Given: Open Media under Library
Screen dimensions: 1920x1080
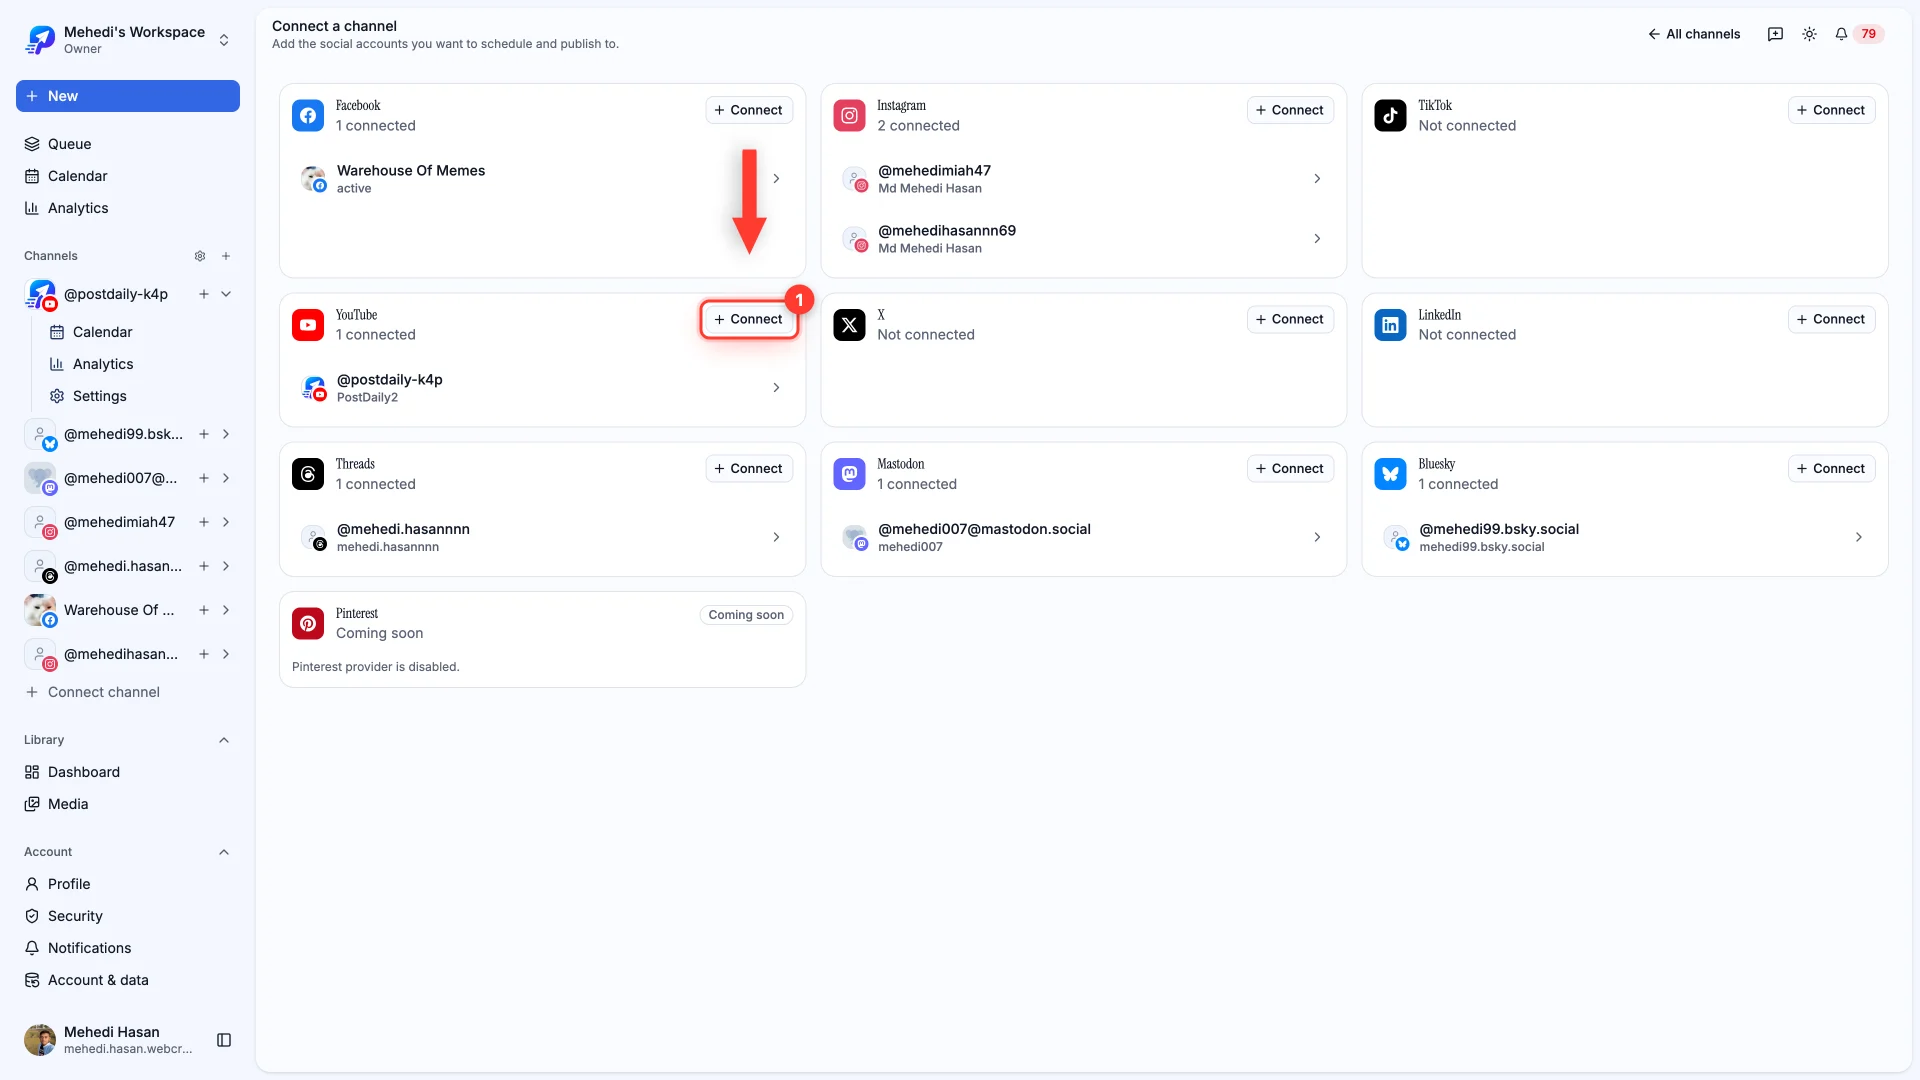Looking at the screenshot, I should tap(128, 804).
